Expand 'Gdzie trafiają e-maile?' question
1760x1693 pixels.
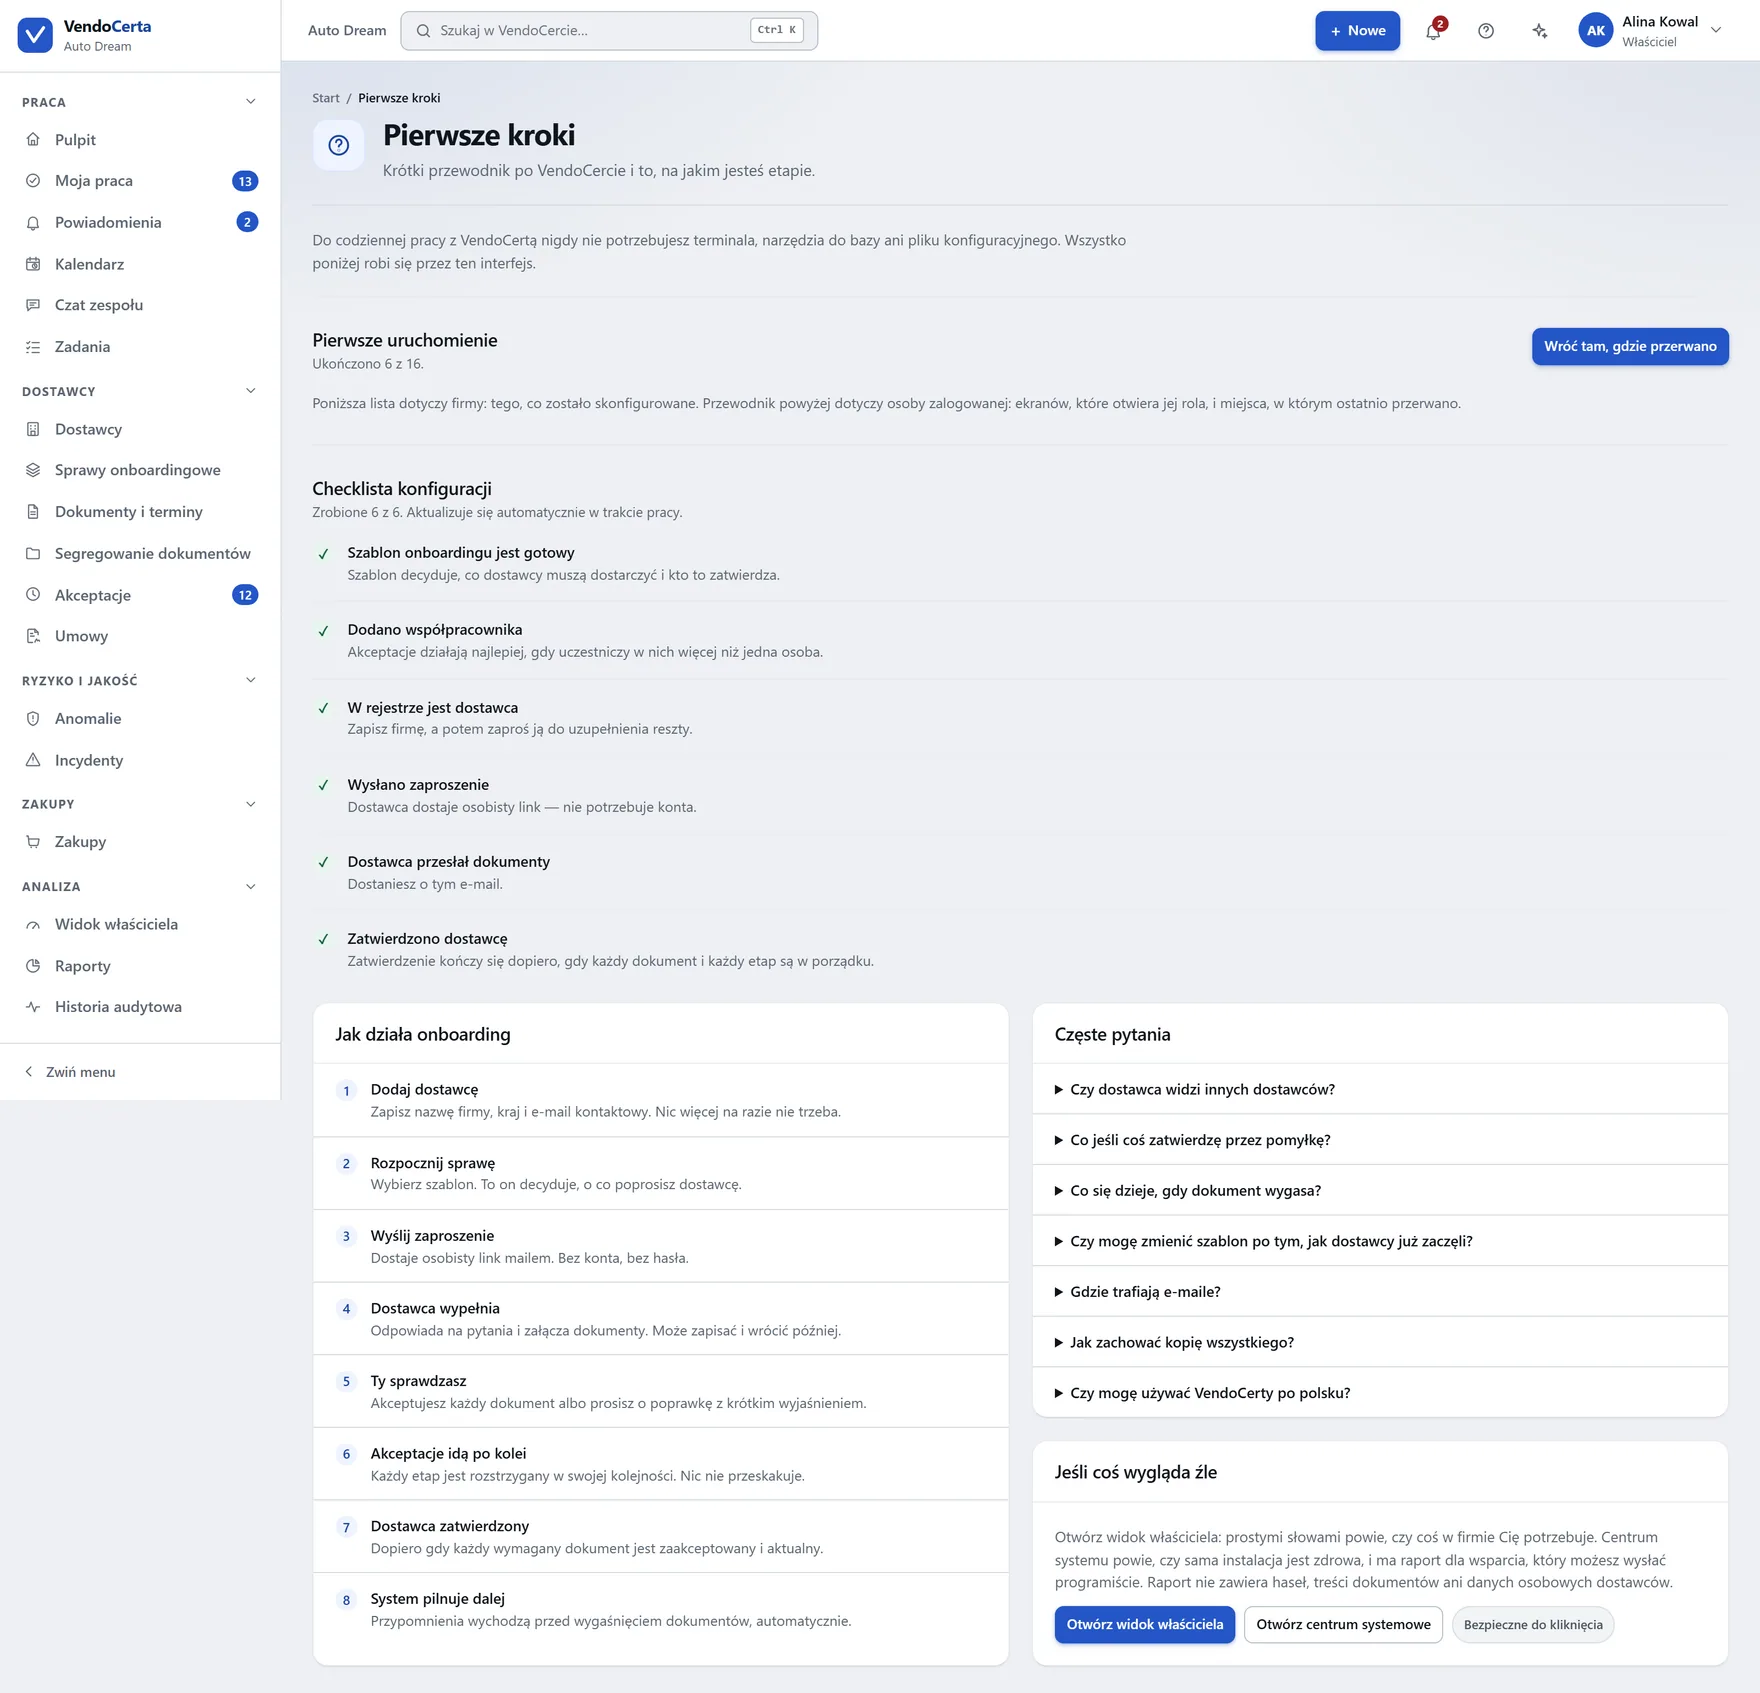point(1380,1292)
